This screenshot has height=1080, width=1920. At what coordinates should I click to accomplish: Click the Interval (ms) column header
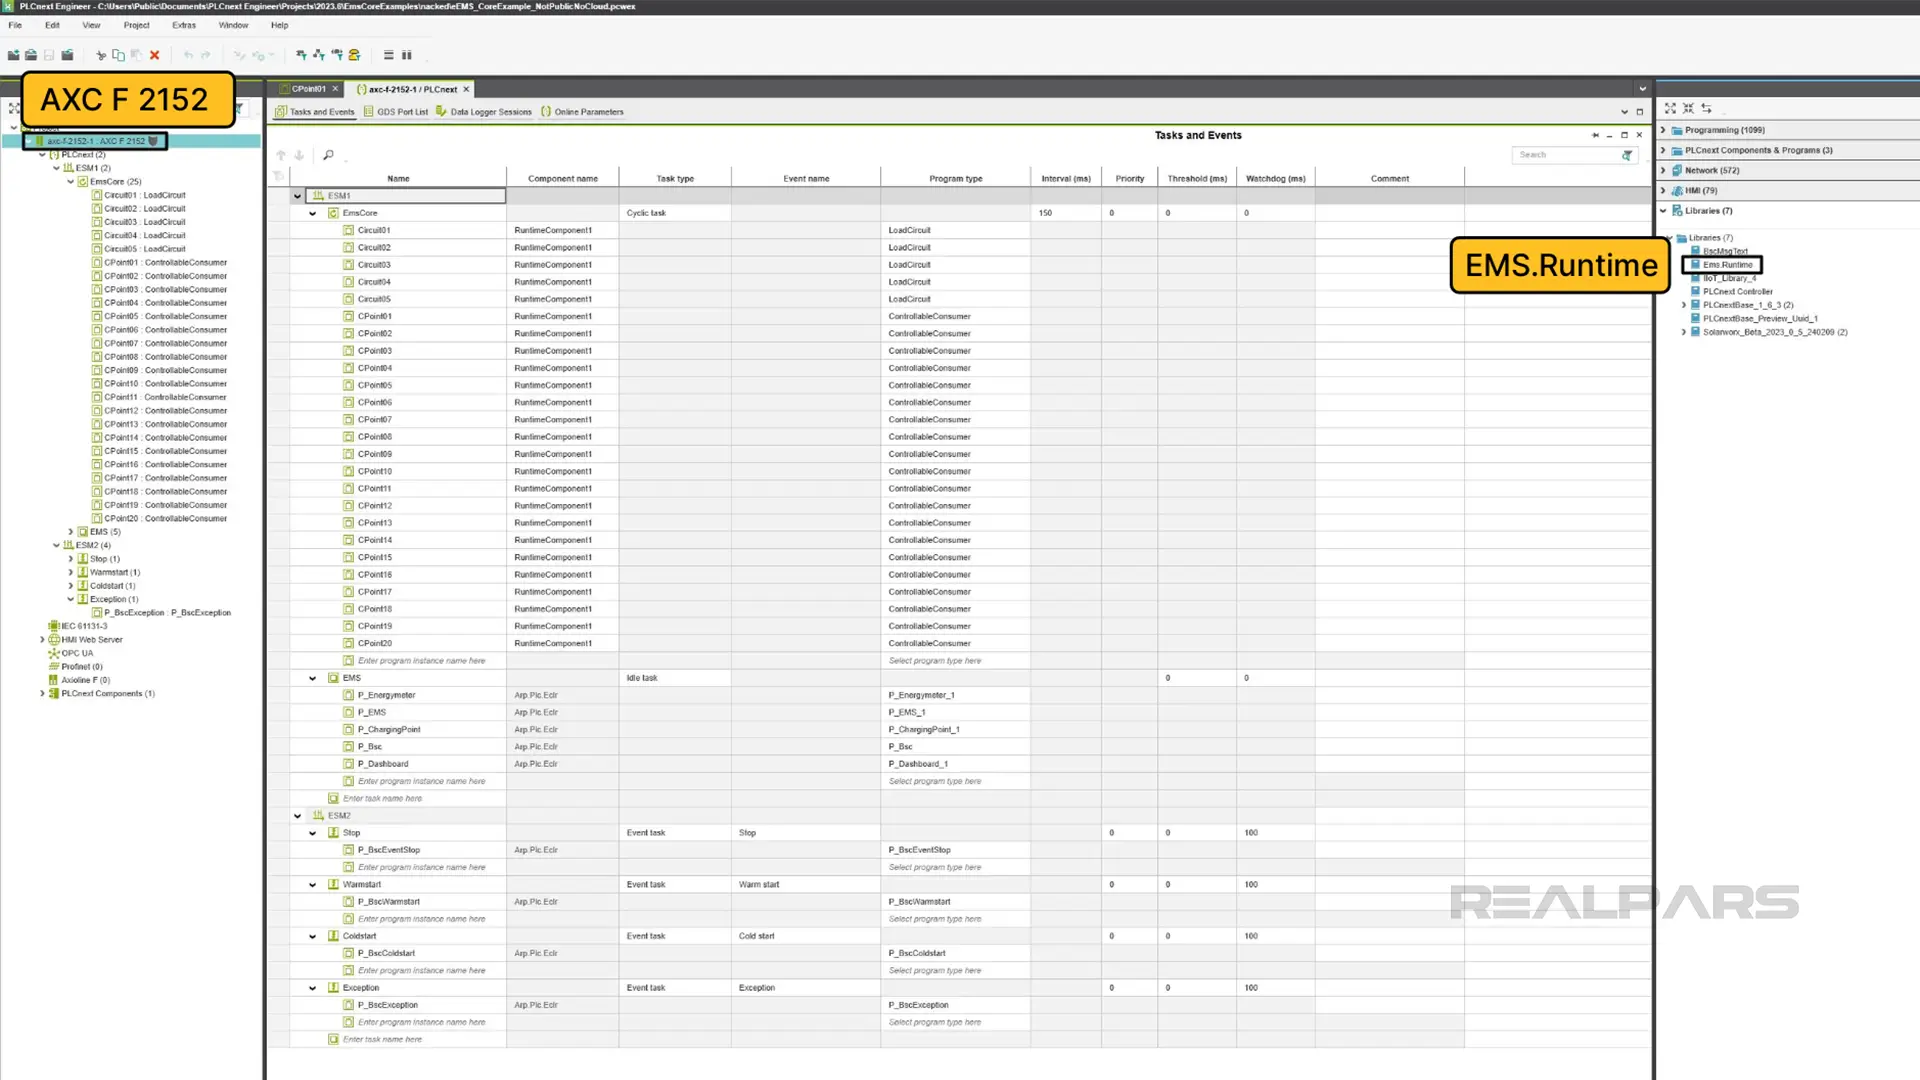click(x=1066, y=179)
